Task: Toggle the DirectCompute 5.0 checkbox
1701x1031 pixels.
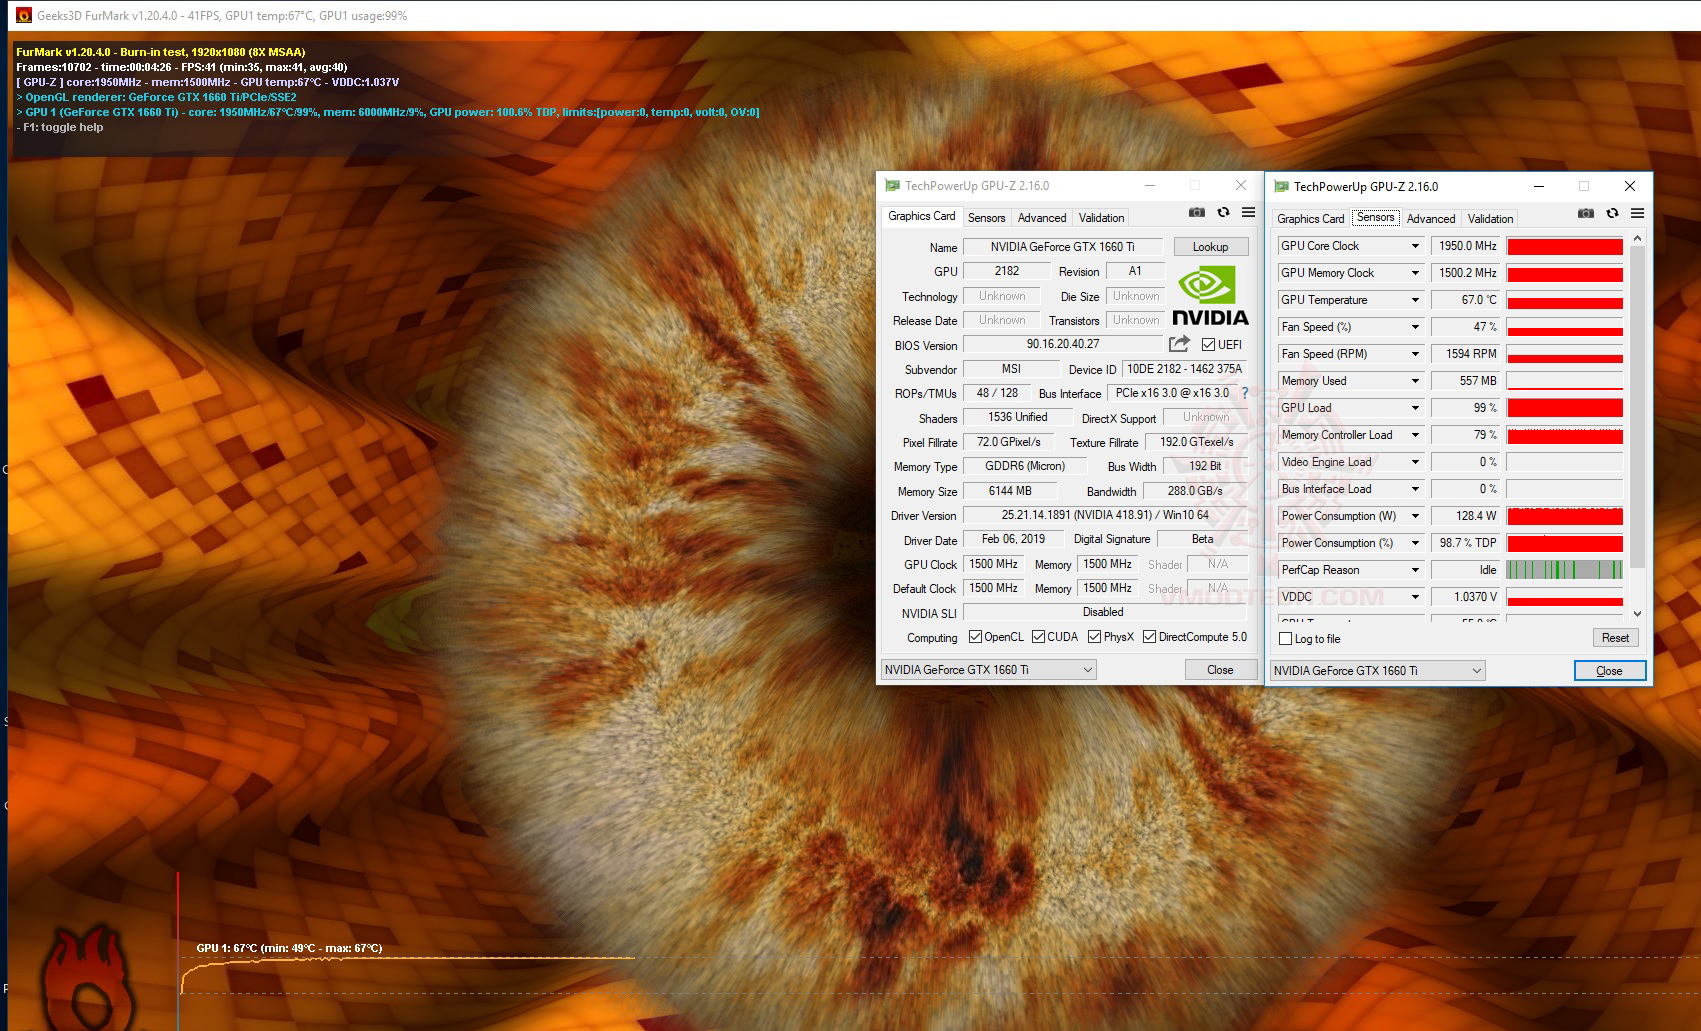Action: tap(1150, 637)
